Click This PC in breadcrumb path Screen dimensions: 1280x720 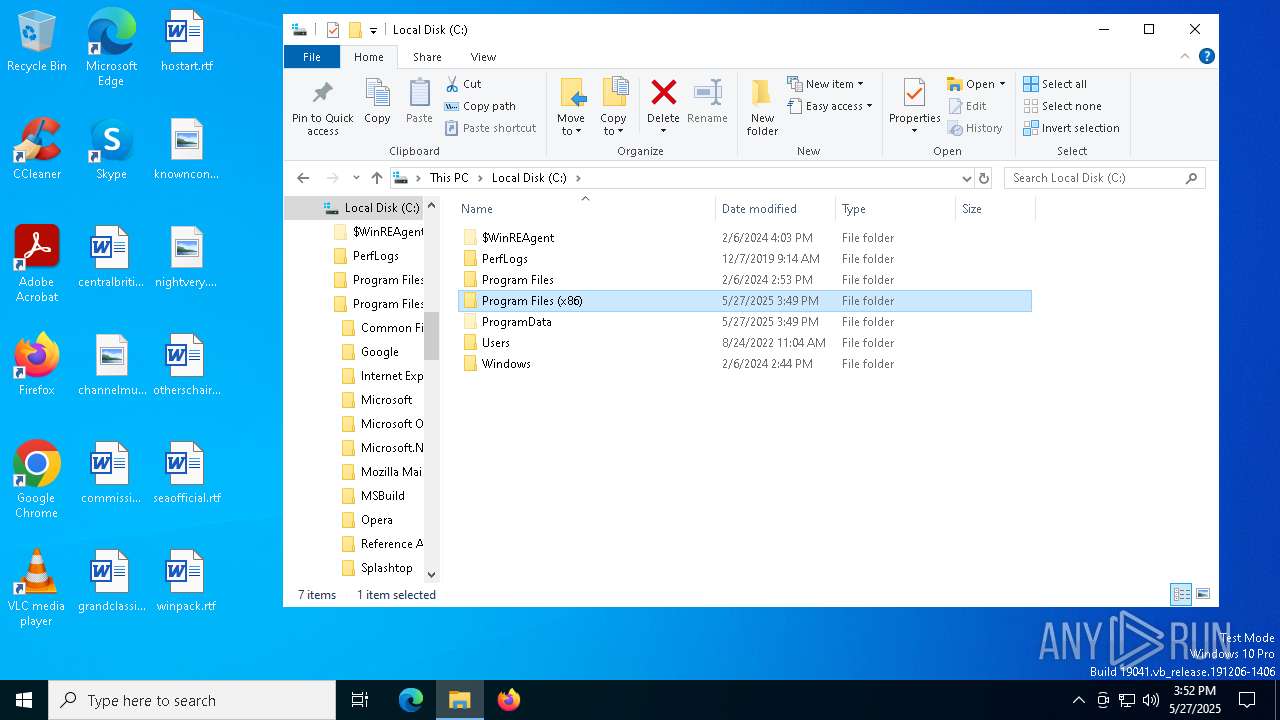[x=449, y=178]
